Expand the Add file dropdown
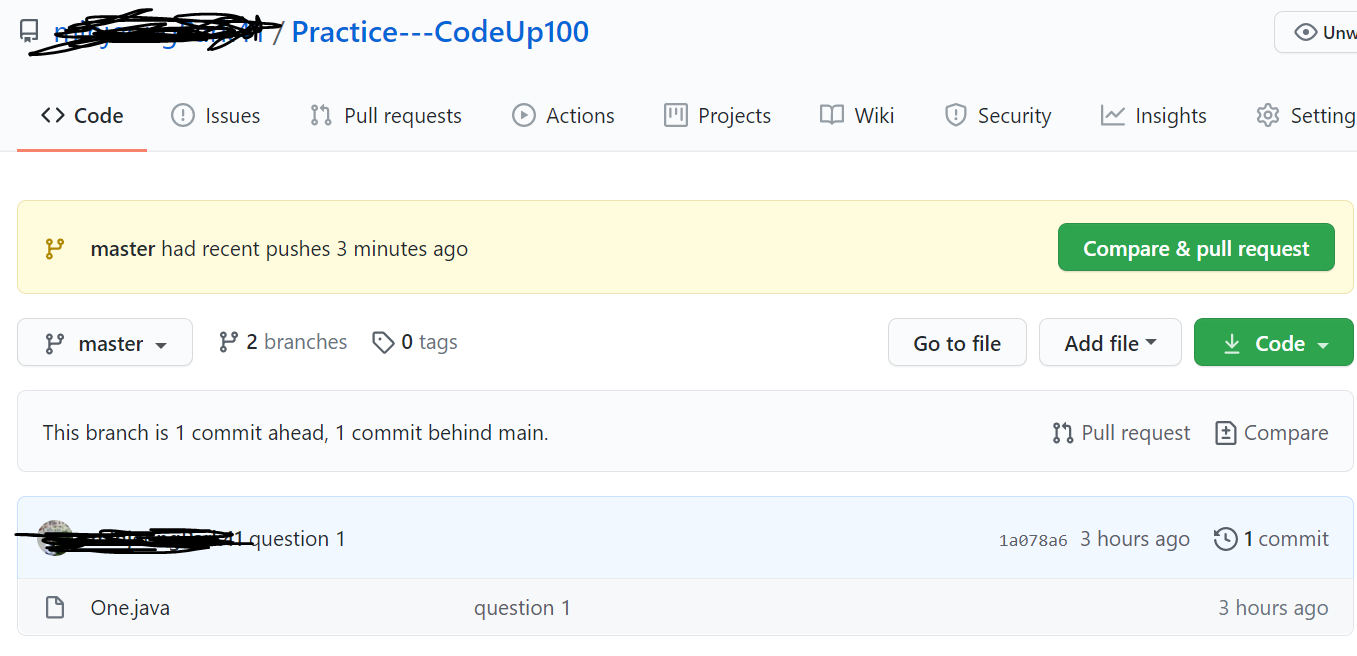The image size is (1357, 656). [x=1110, y=343]
